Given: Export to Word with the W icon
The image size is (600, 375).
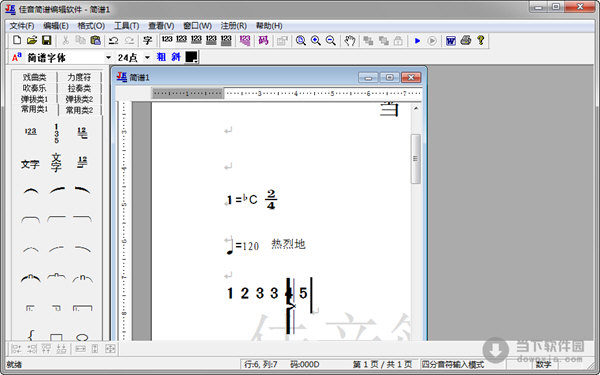Looking at the screenshot, I should 451,40.
